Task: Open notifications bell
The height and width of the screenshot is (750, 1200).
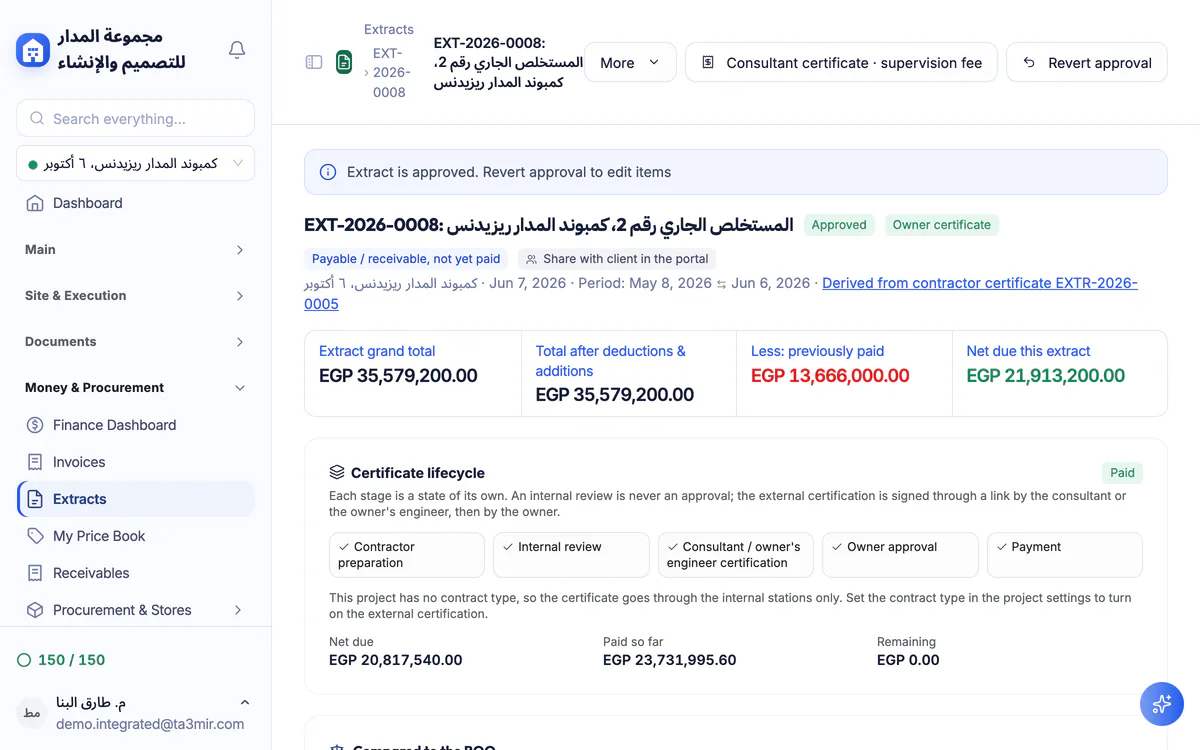Action: pos(237,50)
